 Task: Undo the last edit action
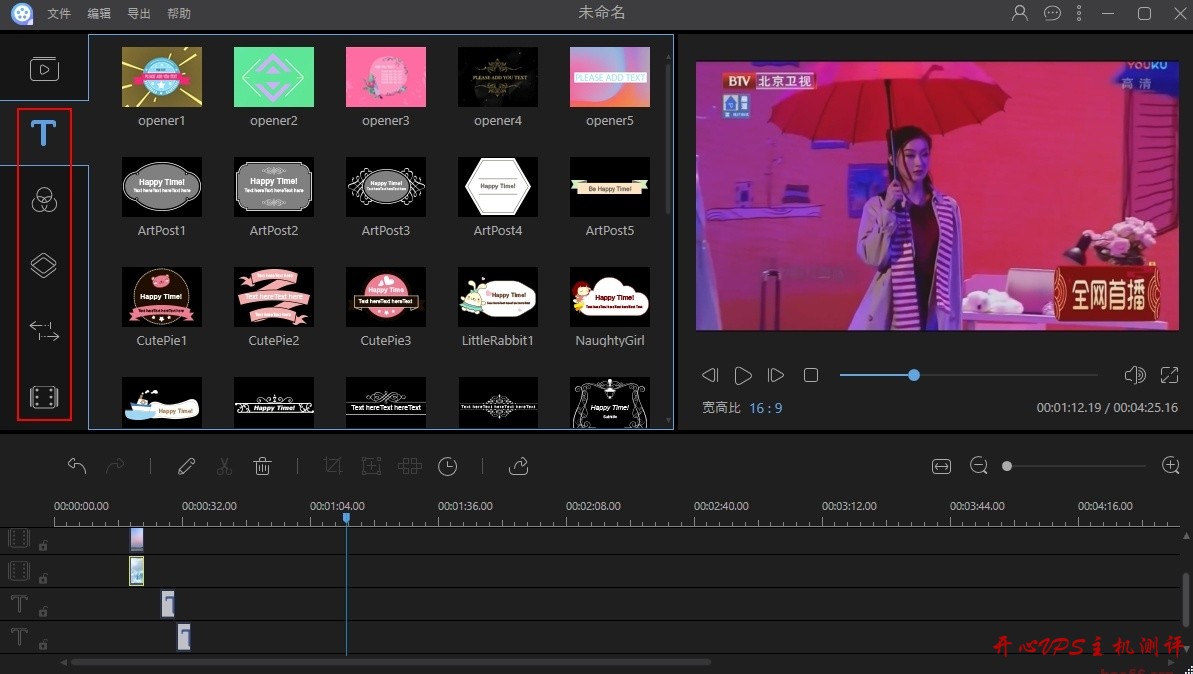tap(77, 466)
